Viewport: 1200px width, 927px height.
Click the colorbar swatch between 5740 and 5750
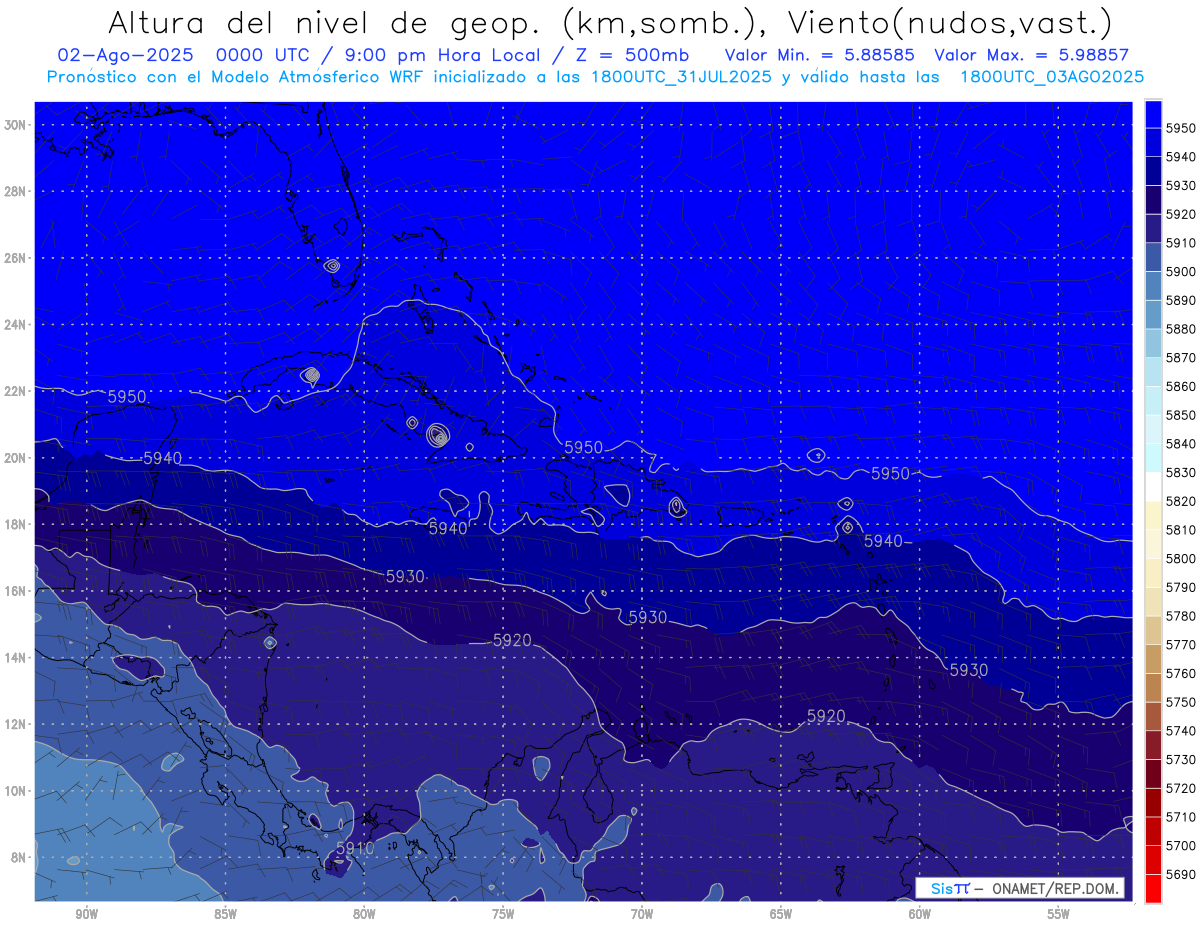click(x=1153, y=716)
